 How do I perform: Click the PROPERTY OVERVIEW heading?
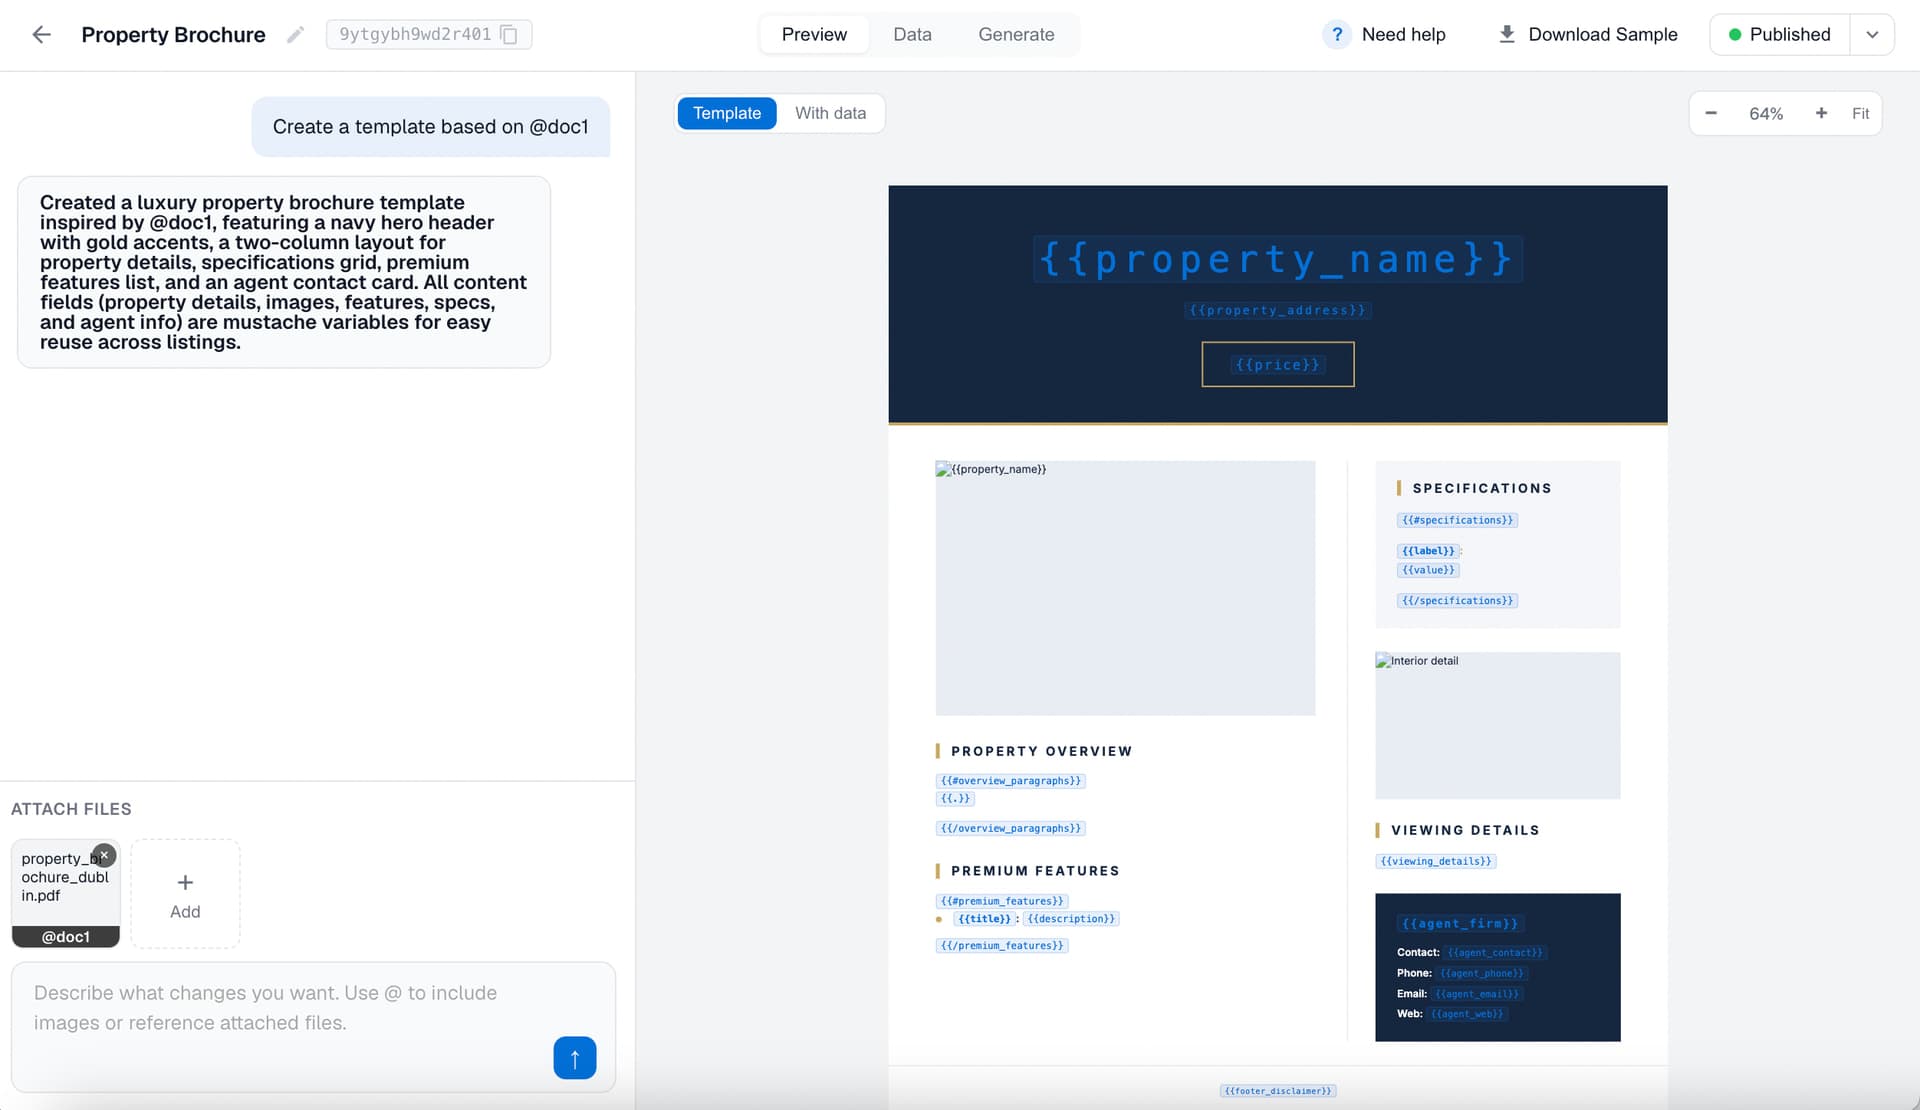pyautogui.click(x=1041, y=751)
